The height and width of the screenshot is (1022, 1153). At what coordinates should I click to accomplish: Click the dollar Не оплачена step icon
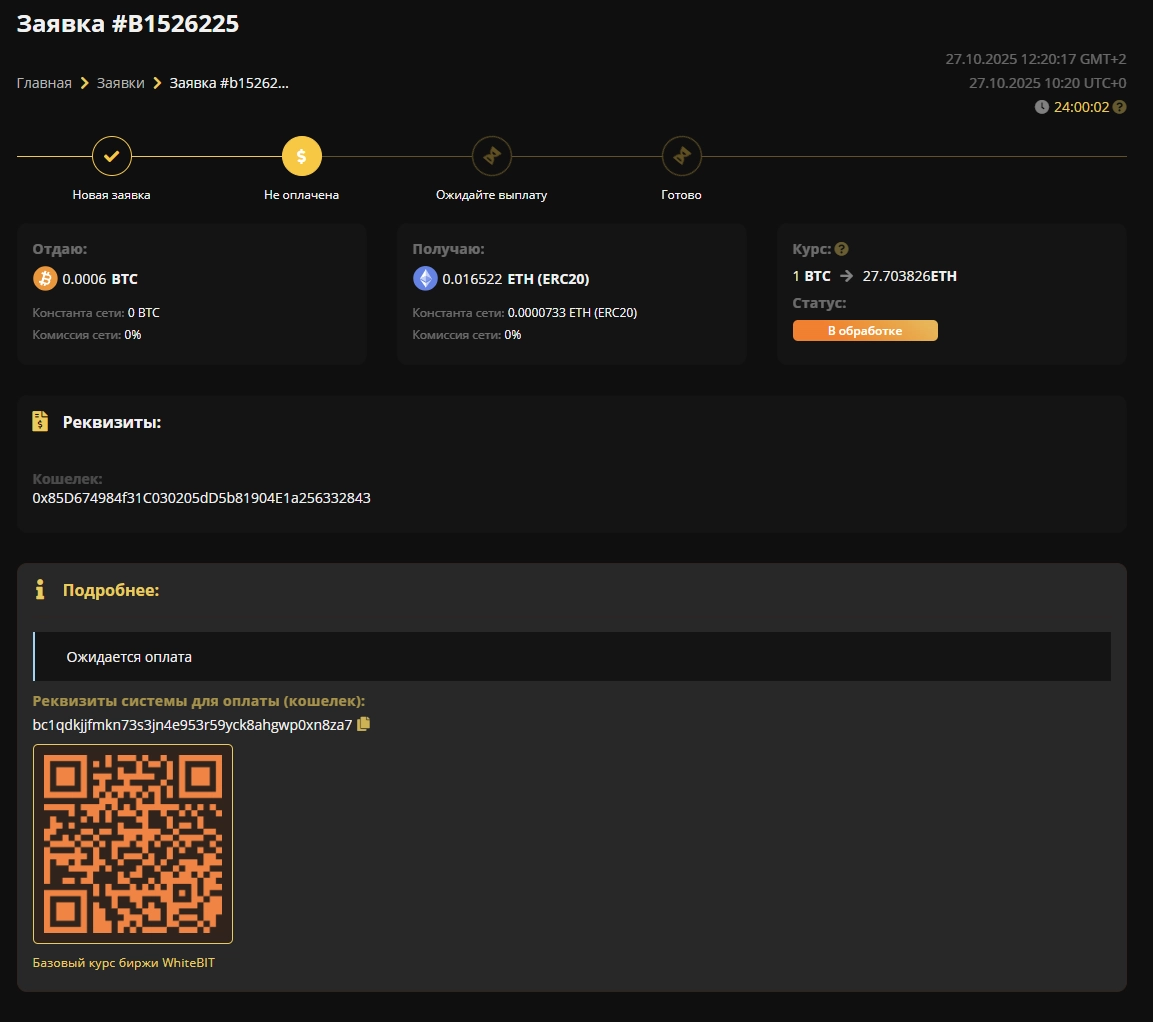coord(301,156)
